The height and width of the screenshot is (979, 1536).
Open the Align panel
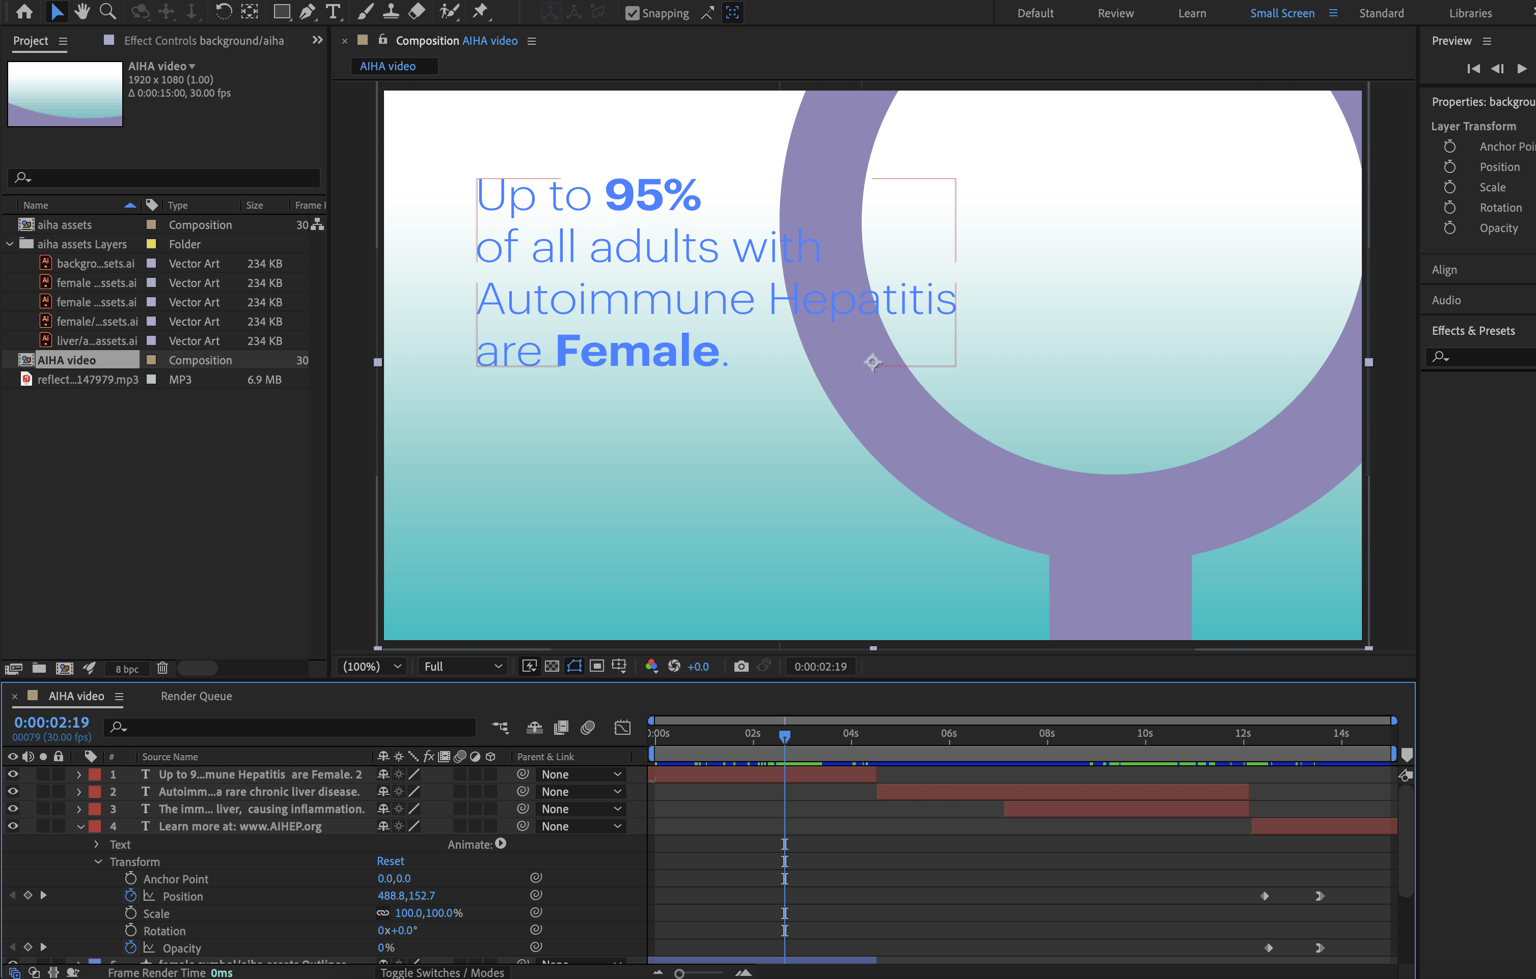point(1444,270)
